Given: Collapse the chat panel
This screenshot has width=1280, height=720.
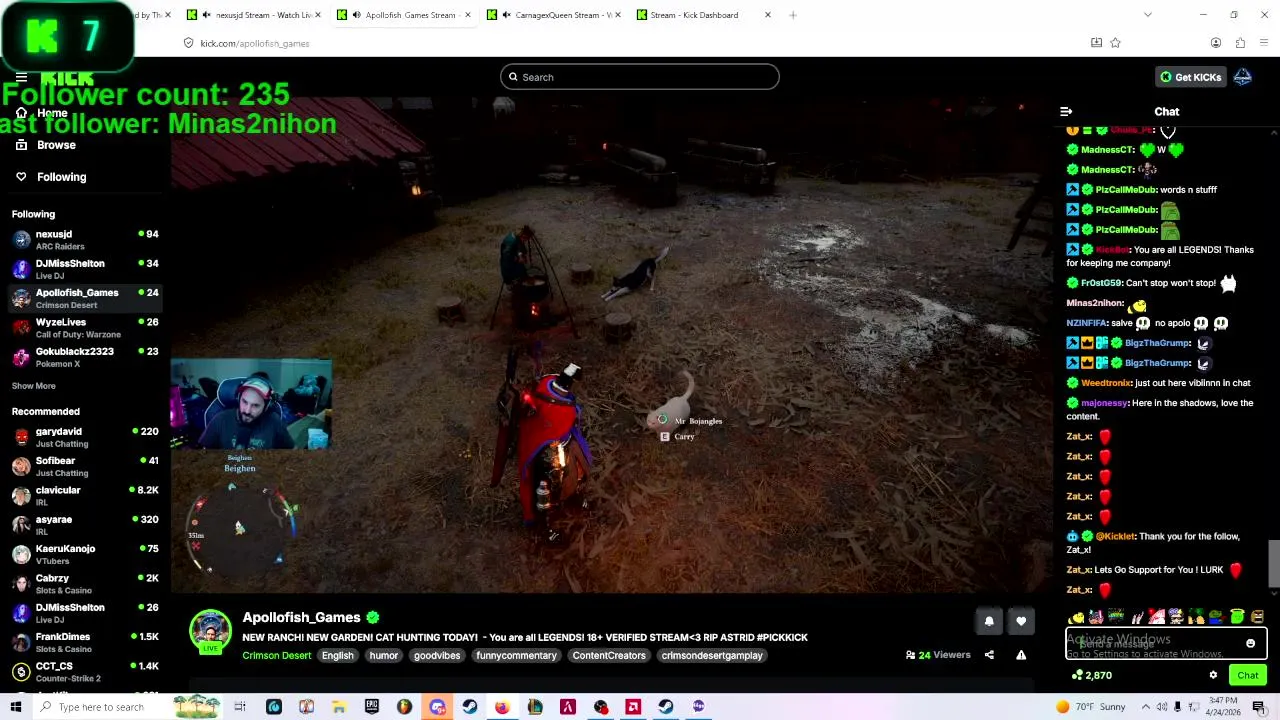Looking at the screenshot, I should click(1066, 112).
